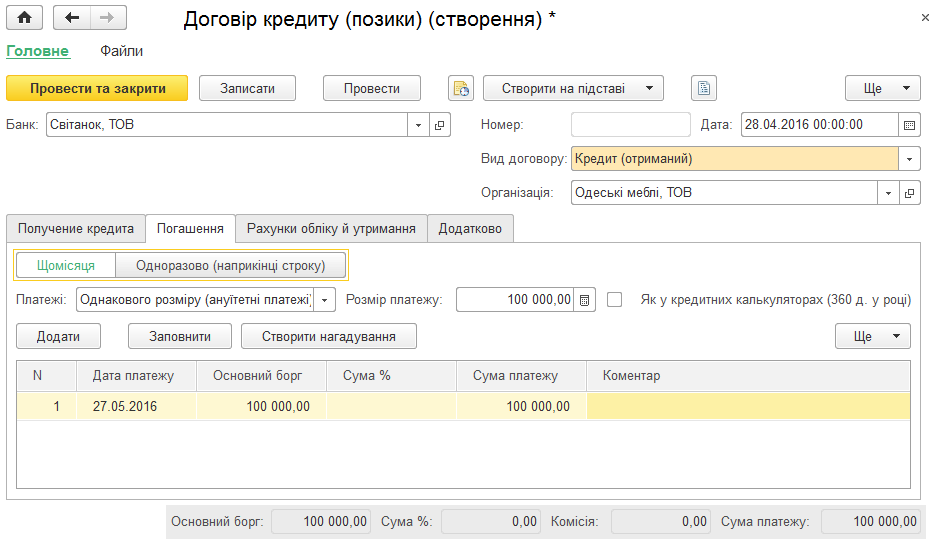This screenshot has width=933, height=543.
Task: Click the Сума % total field at bottom
Action: tap(491, 522)
